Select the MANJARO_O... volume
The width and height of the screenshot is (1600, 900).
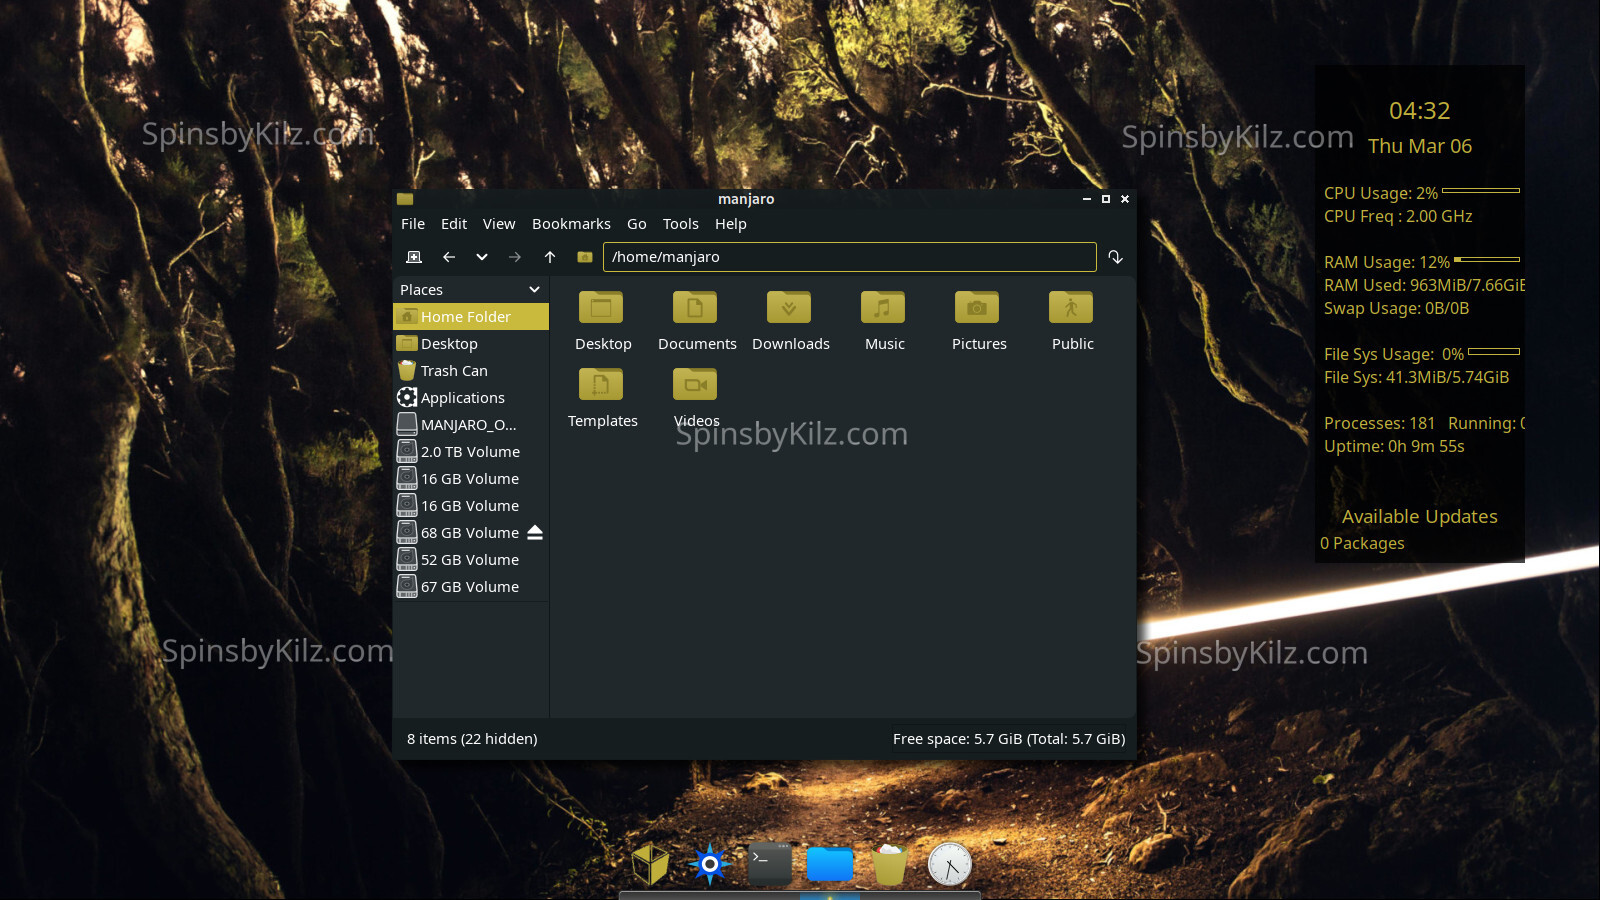click(471, 425)
